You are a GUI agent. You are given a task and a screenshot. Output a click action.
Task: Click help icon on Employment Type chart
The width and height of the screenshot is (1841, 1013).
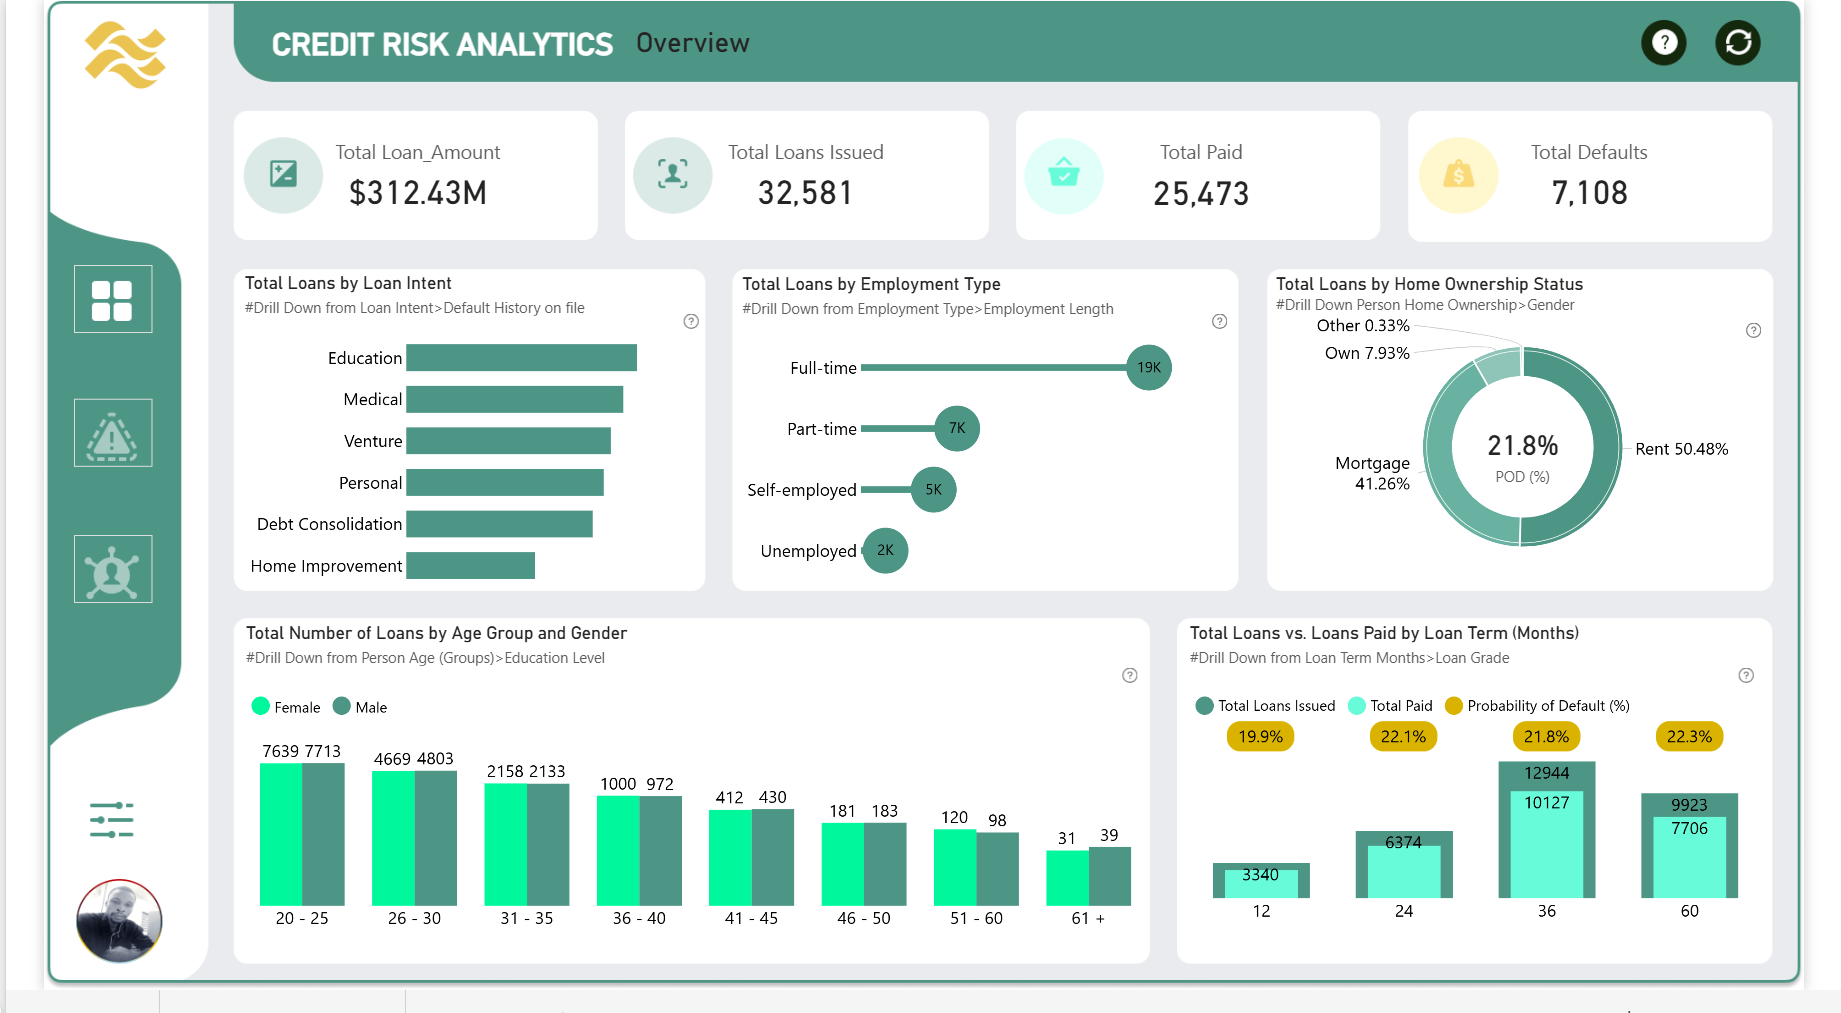[x=1219, y=322]
